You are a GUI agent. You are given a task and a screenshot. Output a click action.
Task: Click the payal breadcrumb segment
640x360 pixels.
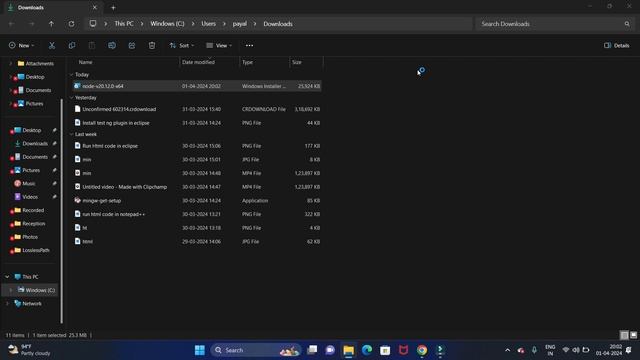click(x=240, y=24)
